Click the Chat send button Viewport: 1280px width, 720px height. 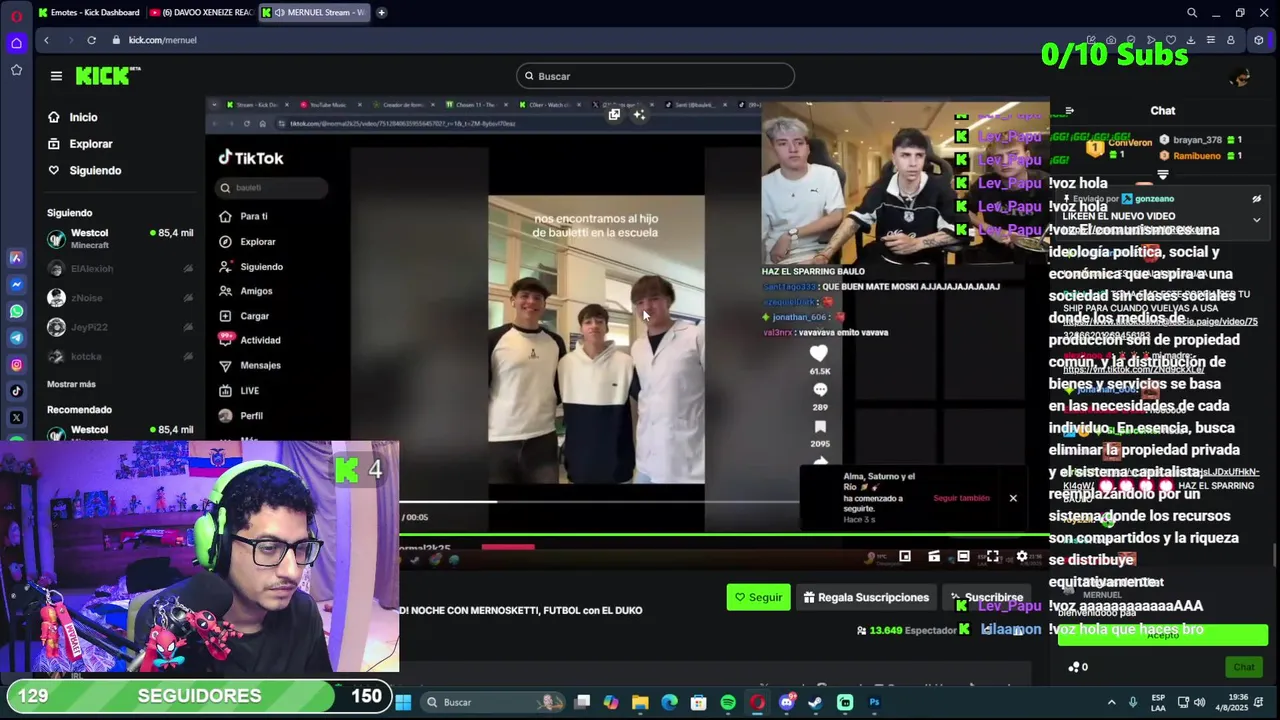(1244, 667)
